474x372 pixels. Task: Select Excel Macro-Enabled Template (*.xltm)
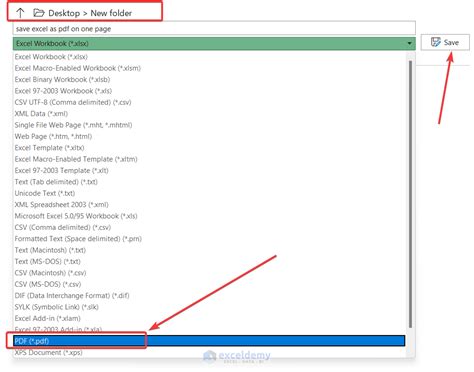[x=76, y=159]
